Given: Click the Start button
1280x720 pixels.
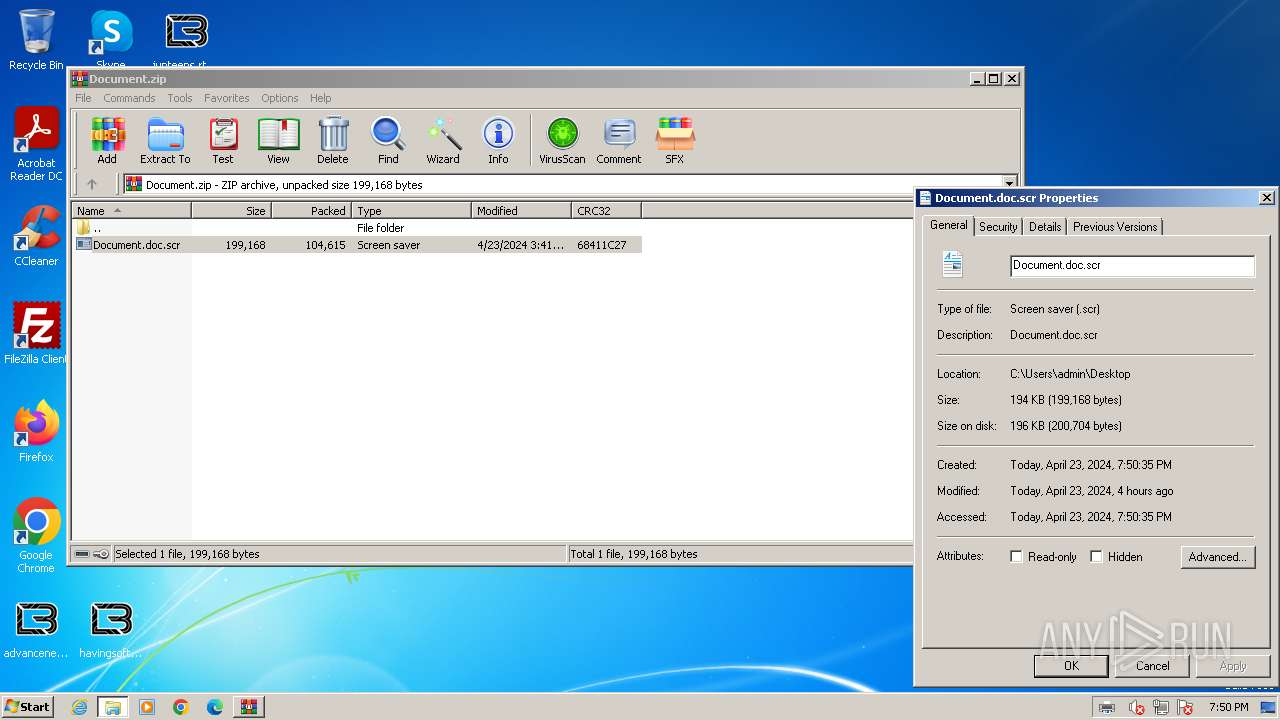Looking at the screenshot, I should click(x=27, y=707).
